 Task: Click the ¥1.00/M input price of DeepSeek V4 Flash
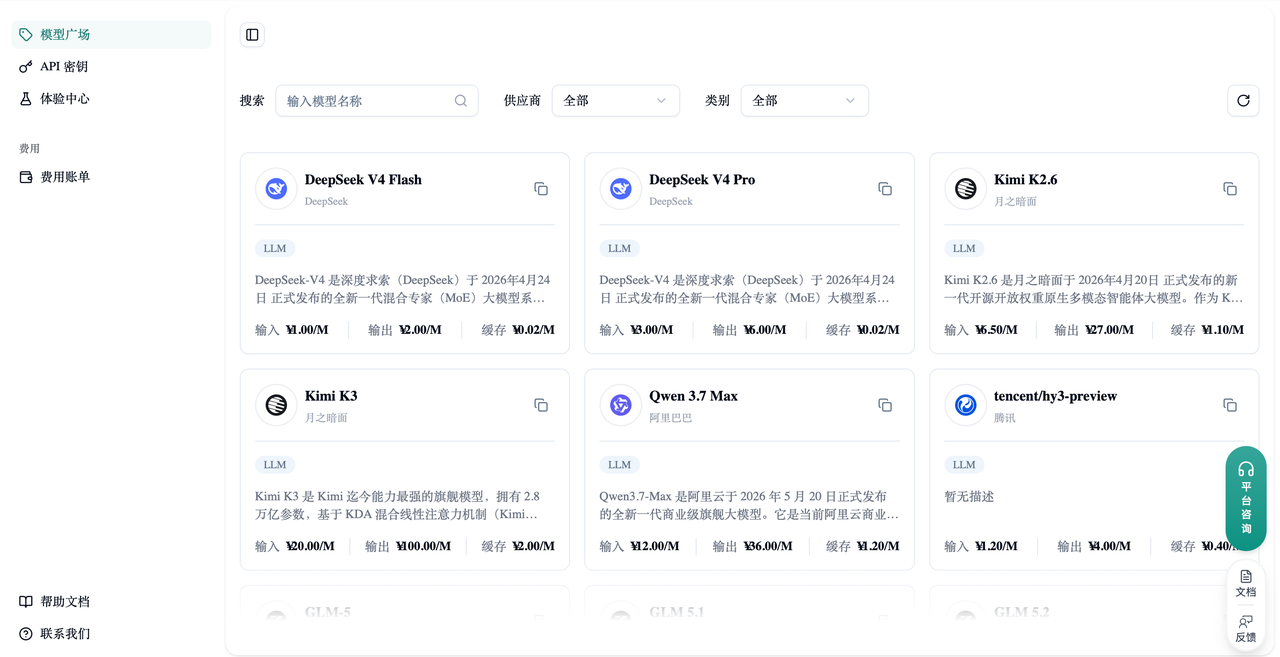[306, 330]
